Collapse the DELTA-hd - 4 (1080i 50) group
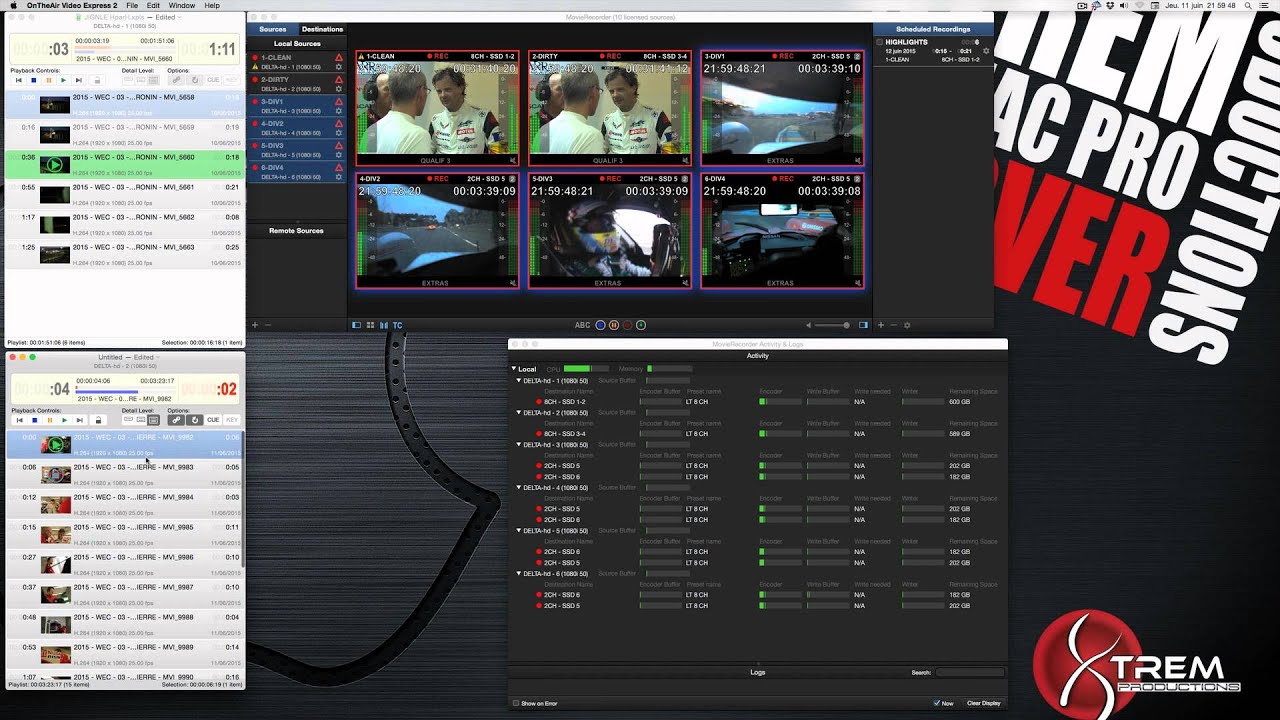This screenshot has width=1280, height=720. tap(519, 488)
